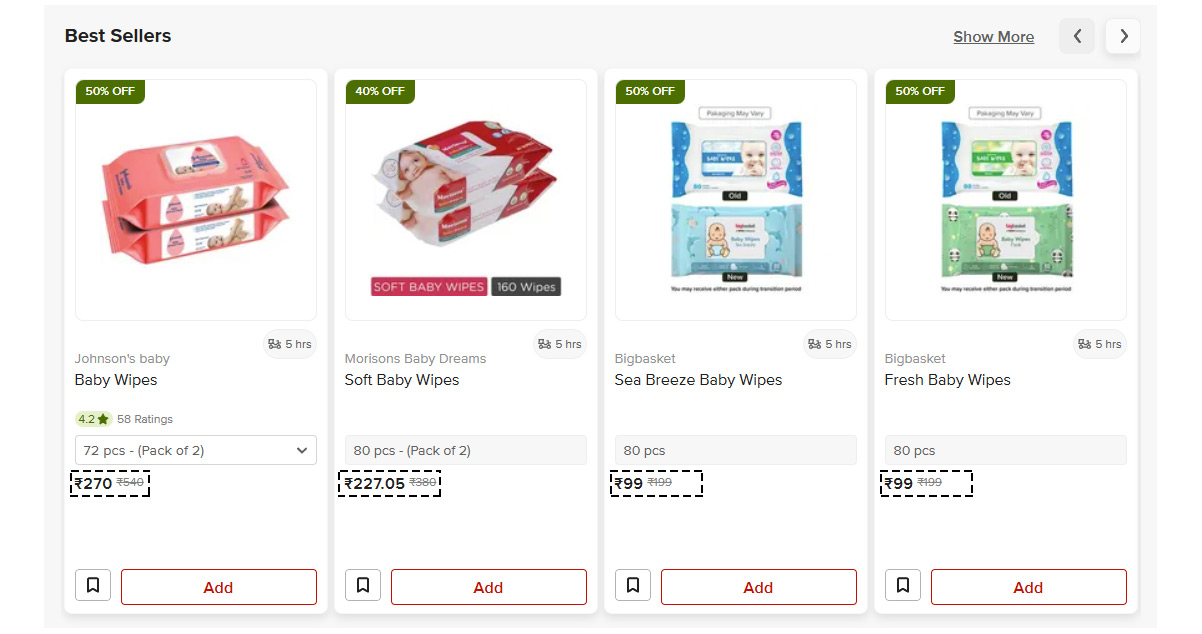This screenshot has height=634, width=1202.
Task: Add Sea Breeze Baby Wipes to basket
Action: tap(758, 587)
